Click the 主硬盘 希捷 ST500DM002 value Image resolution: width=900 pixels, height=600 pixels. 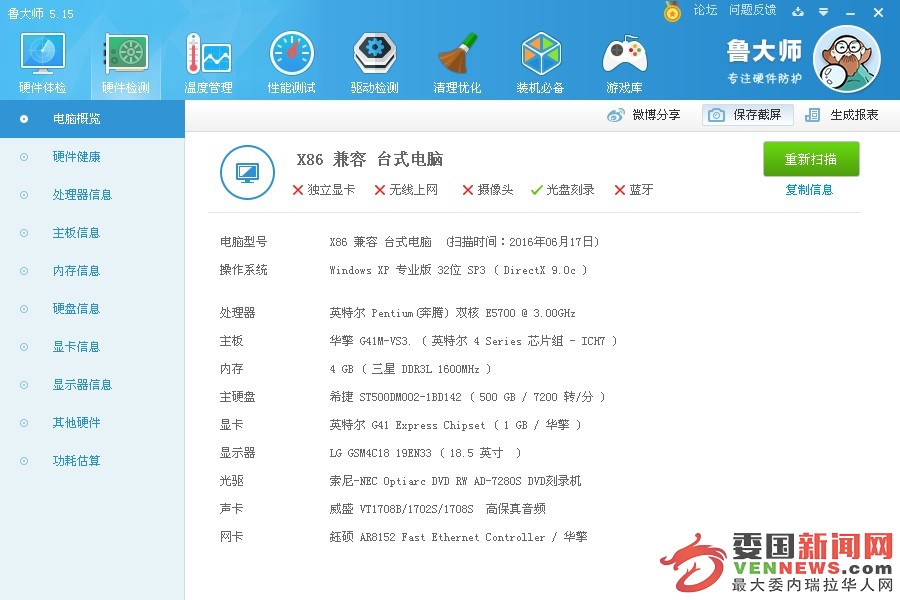(x=467, y=397)
